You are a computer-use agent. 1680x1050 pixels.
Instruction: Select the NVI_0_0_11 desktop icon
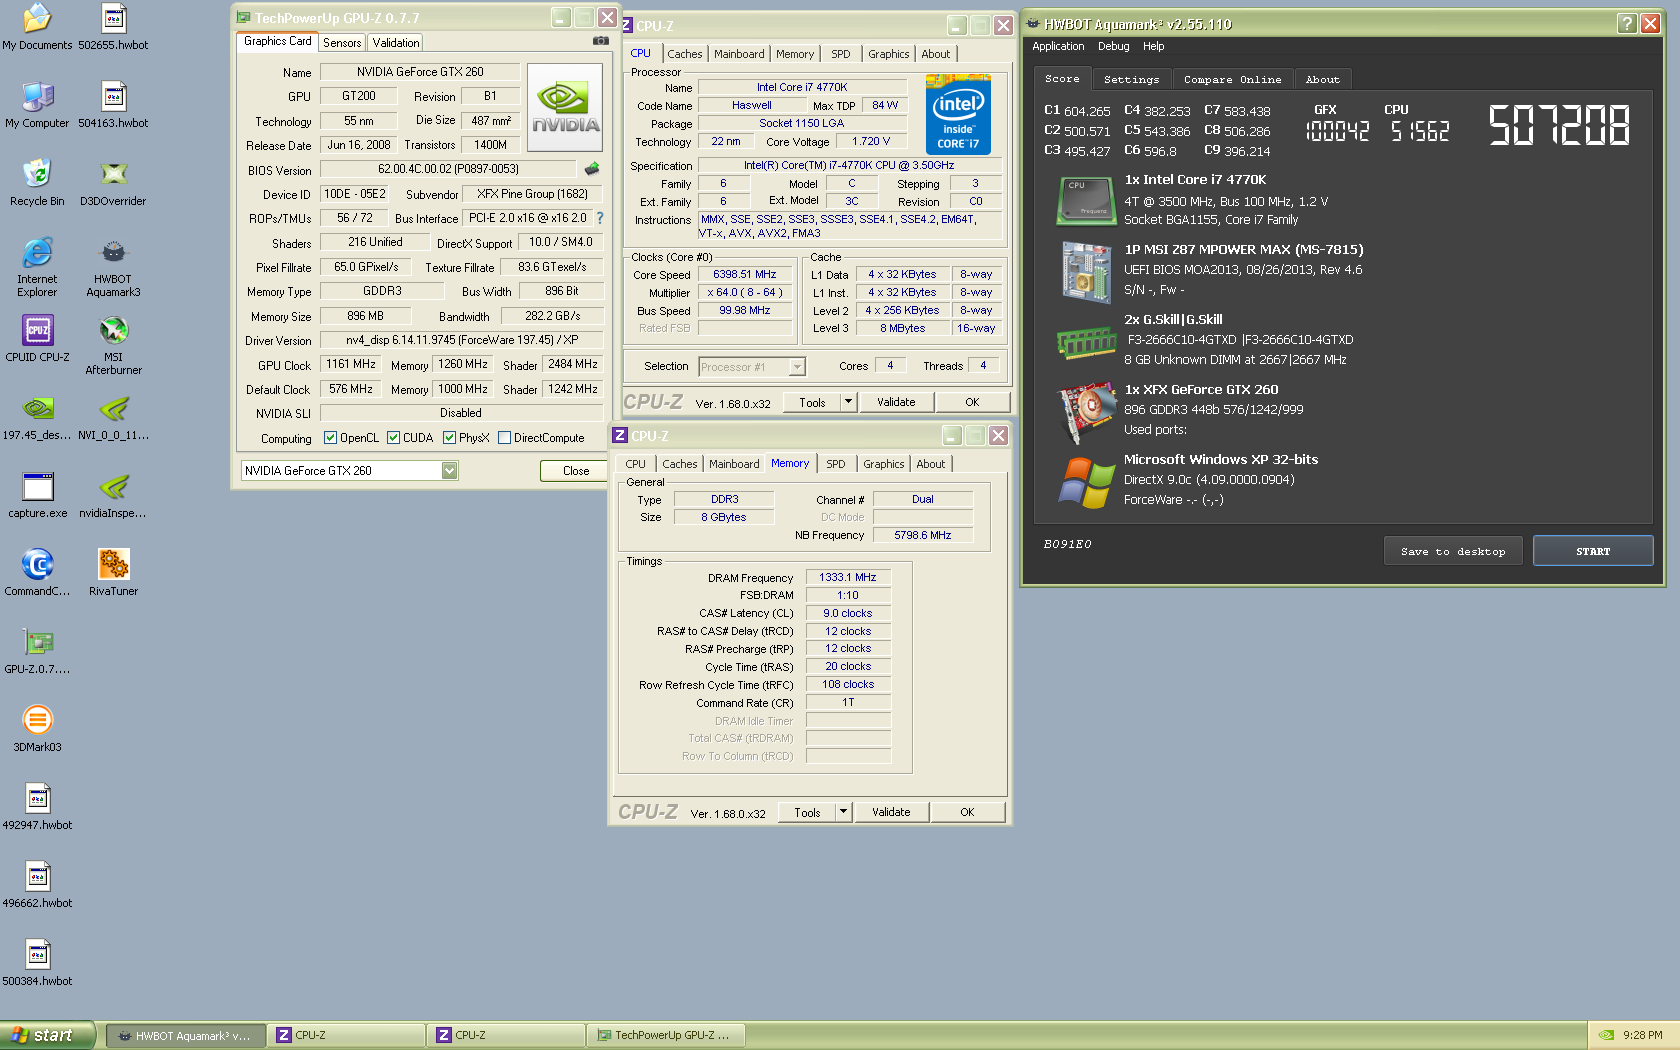coord(113,417)
